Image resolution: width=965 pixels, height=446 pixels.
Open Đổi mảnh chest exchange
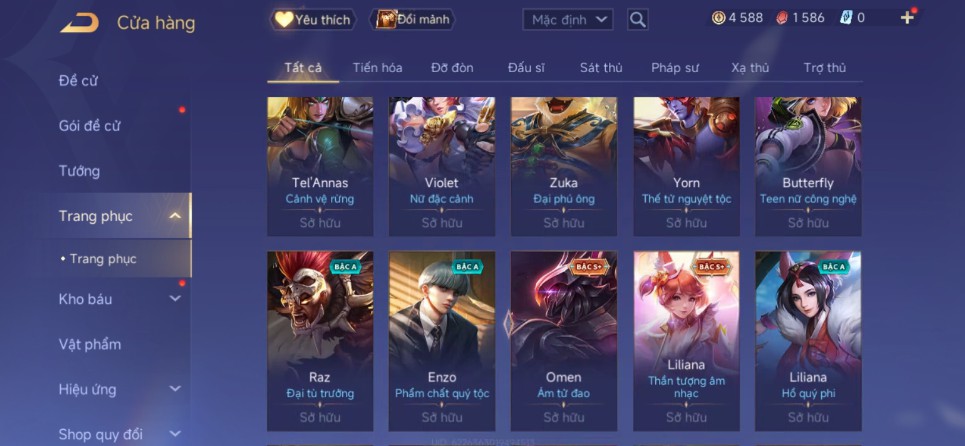(x=412, y=19)
